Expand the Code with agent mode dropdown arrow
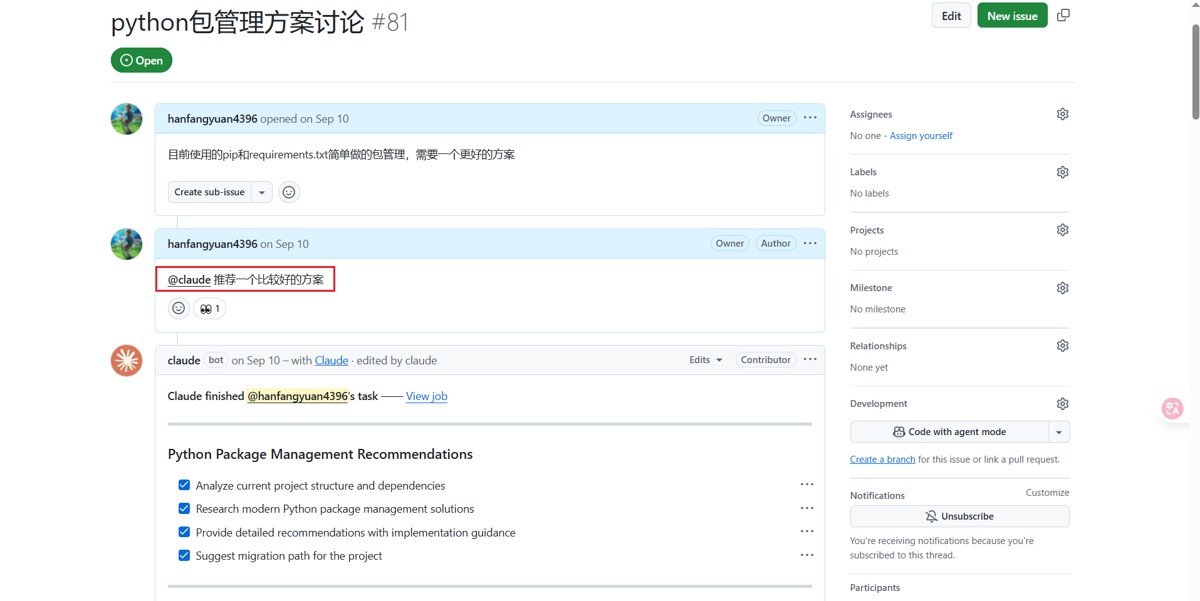This screenshot has width=1200, height=601. [x=1059, y=432]
